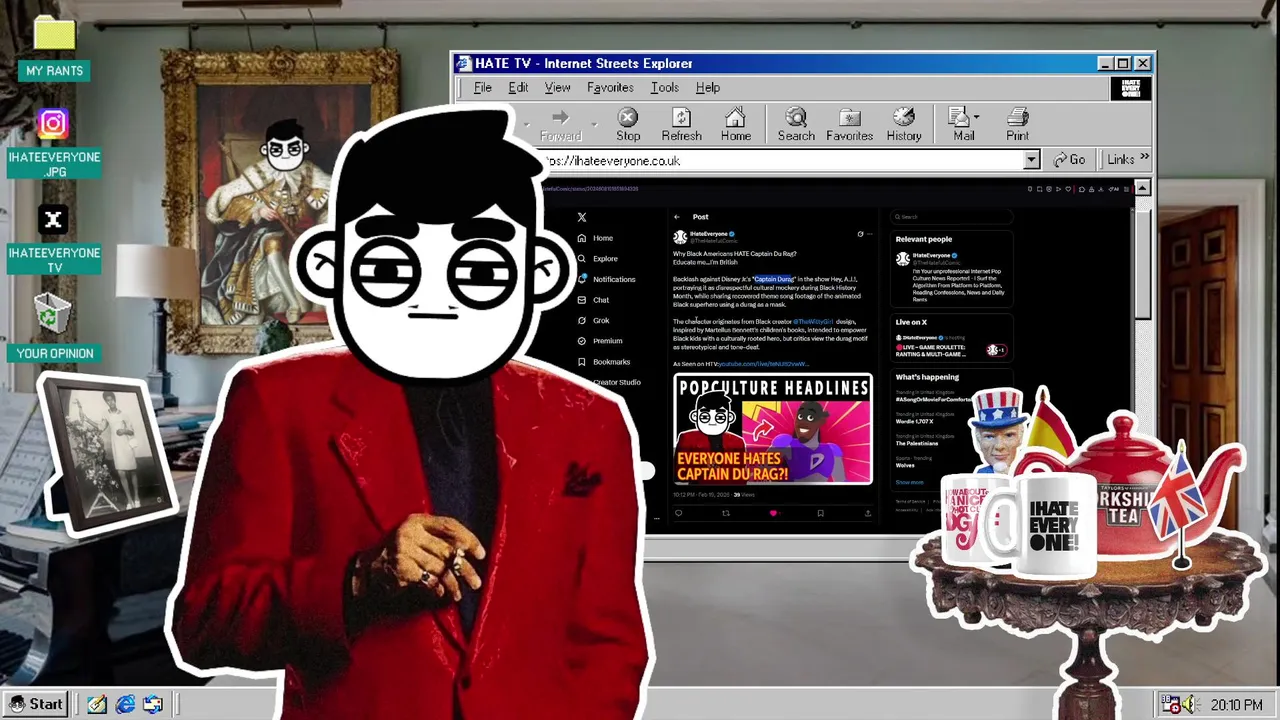Toggle the bookmark icon under the post
Viewport: 1280px width, 720px height.
tap(820, 513)
